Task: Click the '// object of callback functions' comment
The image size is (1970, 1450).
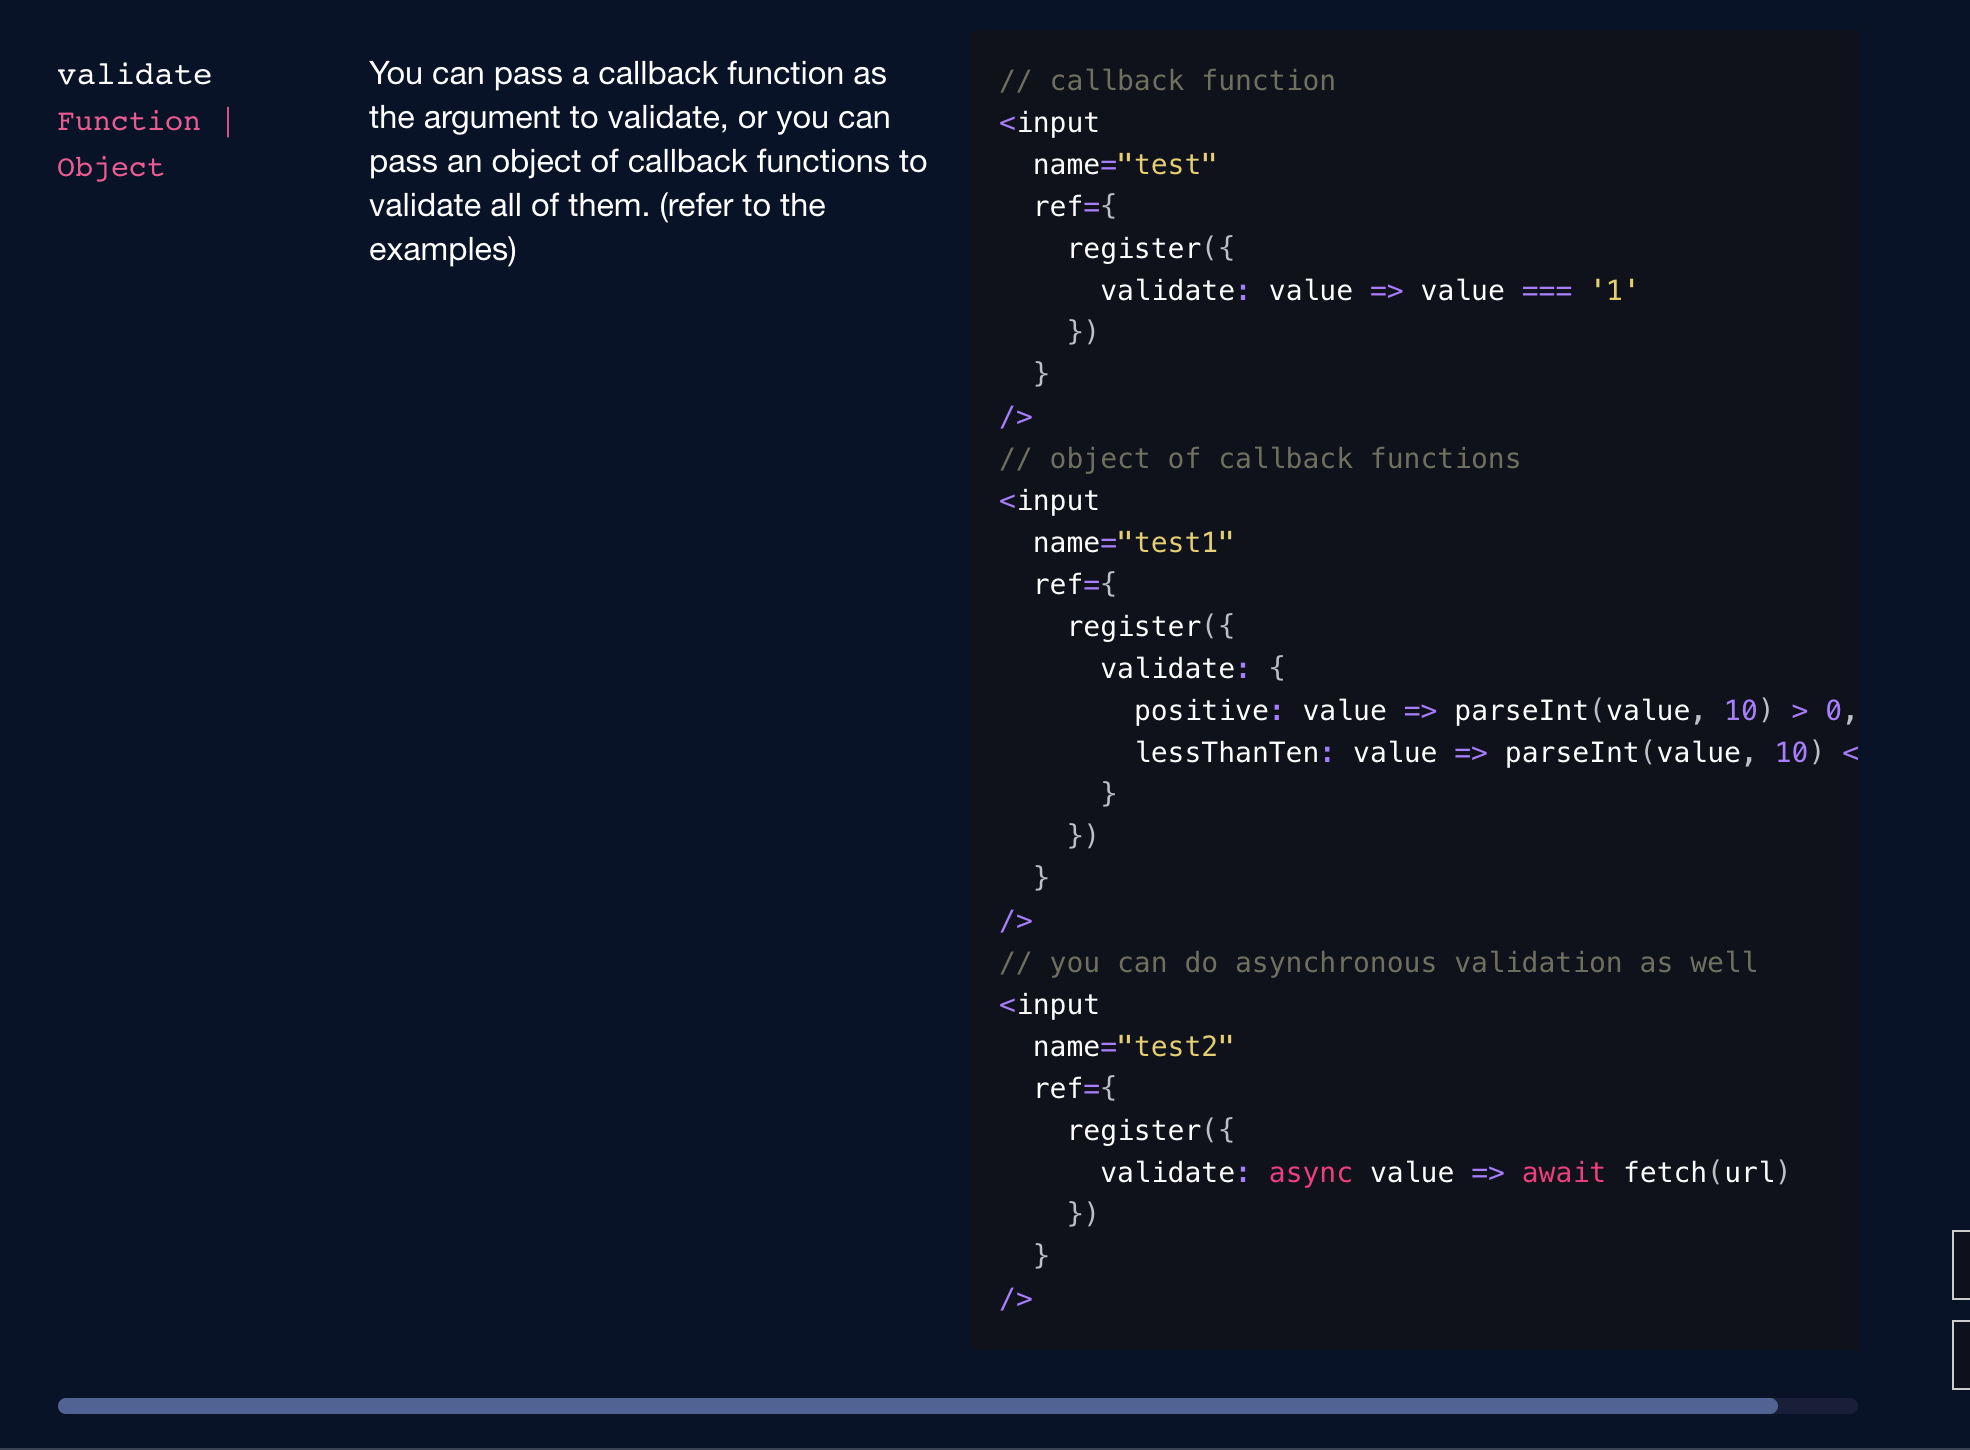Action: [x=1259, y=459]
